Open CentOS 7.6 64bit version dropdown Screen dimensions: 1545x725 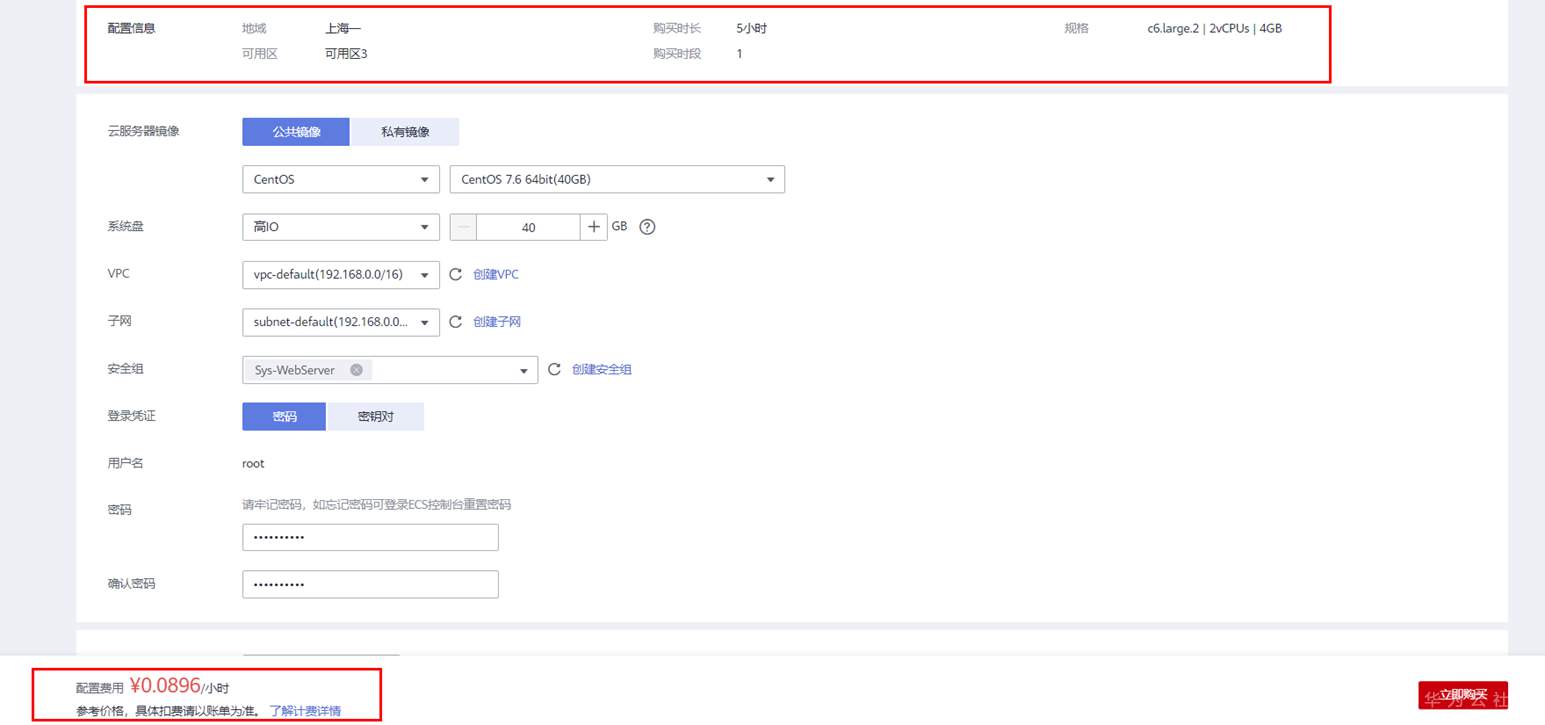(x=618, y=180)
